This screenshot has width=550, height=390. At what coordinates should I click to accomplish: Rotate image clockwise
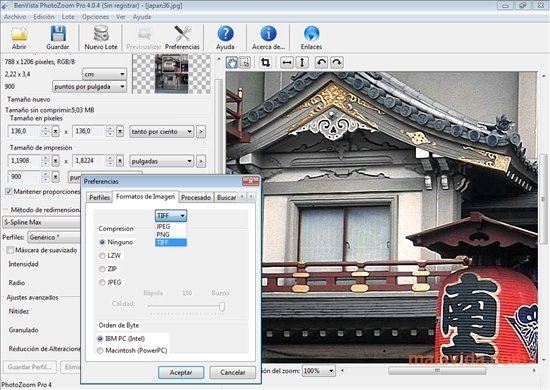[x=337, y=63]
